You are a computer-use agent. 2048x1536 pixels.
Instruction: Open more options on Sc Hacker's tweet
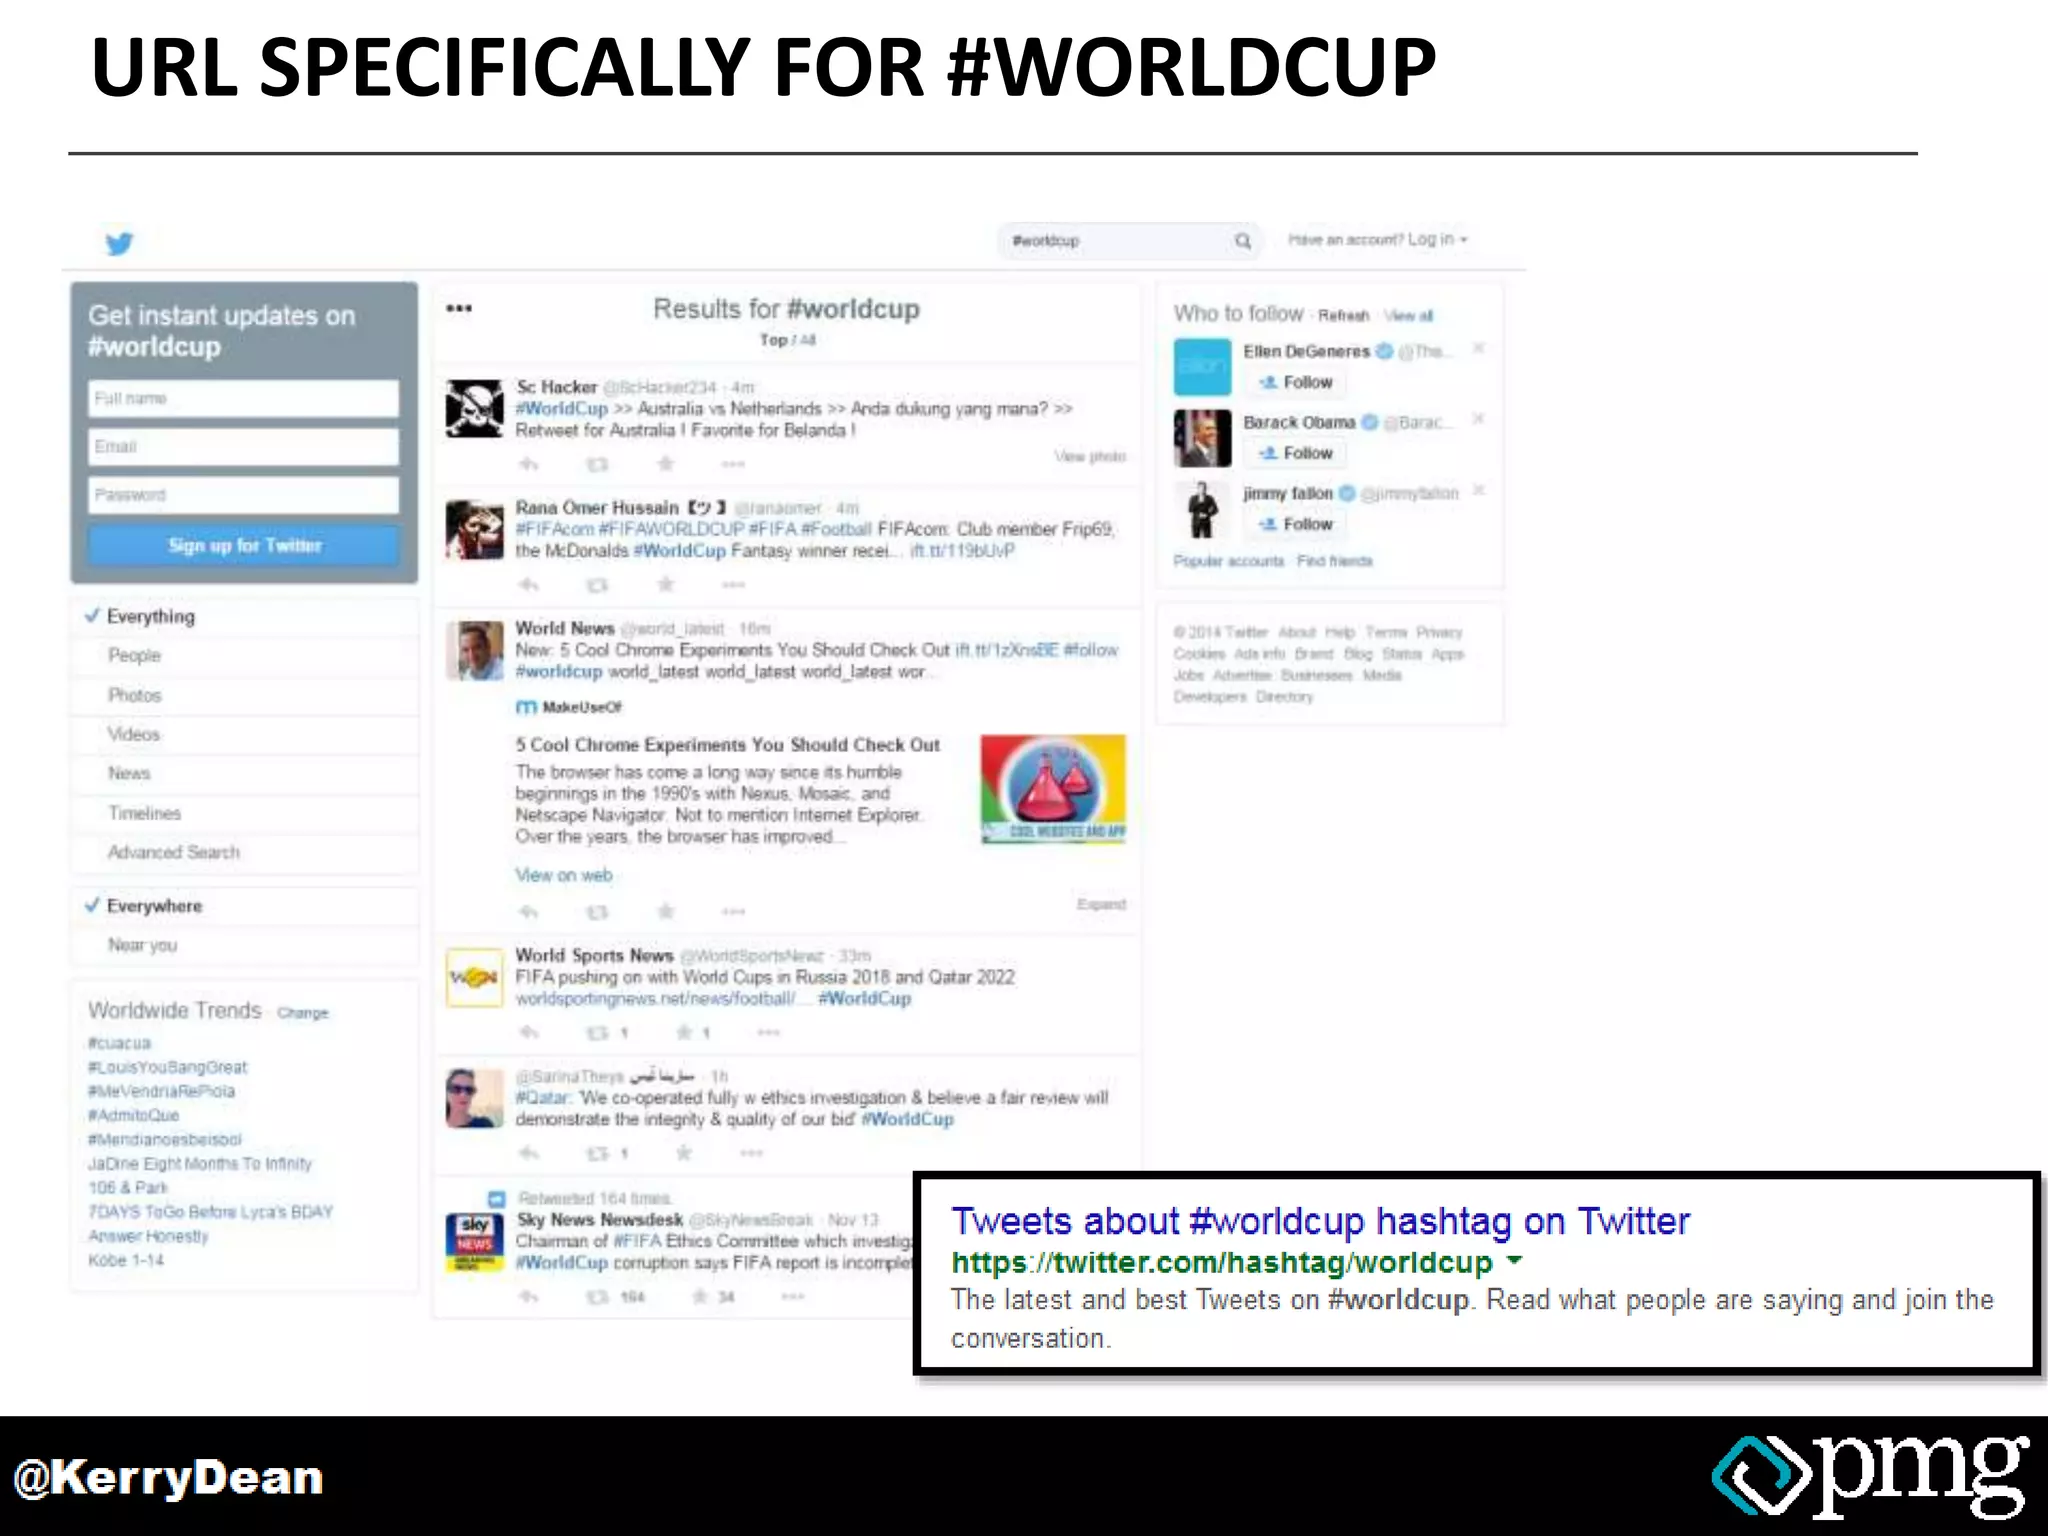pos(733,464)
